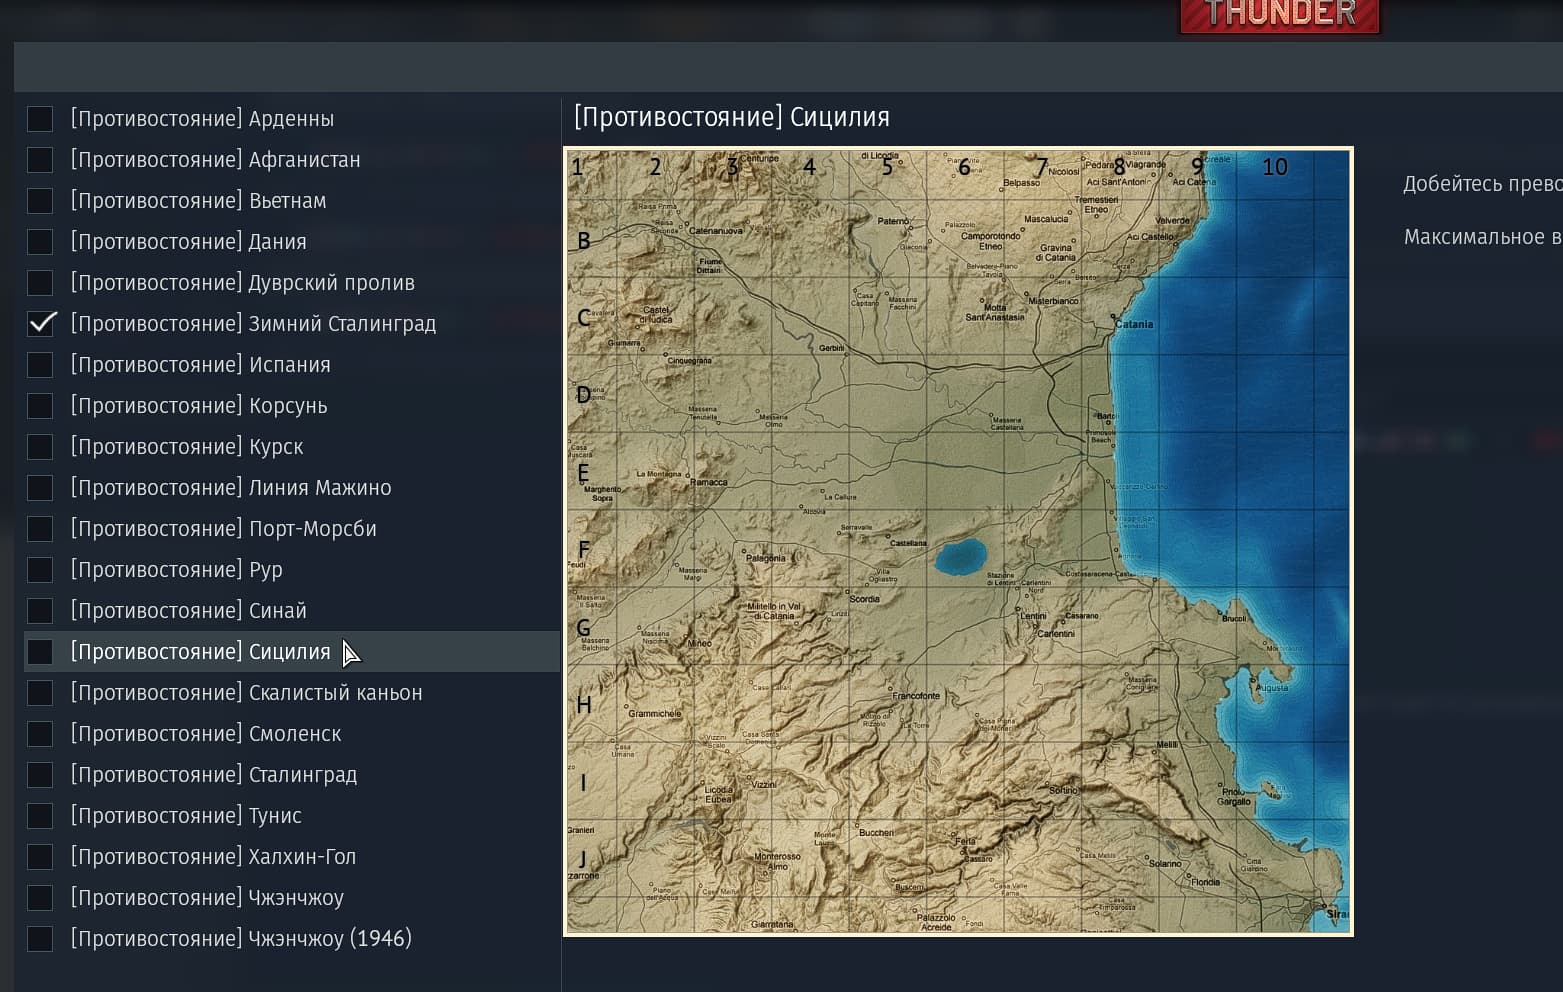Tick the Чжэнчжоу (1946) checkbox

(40, 939)
